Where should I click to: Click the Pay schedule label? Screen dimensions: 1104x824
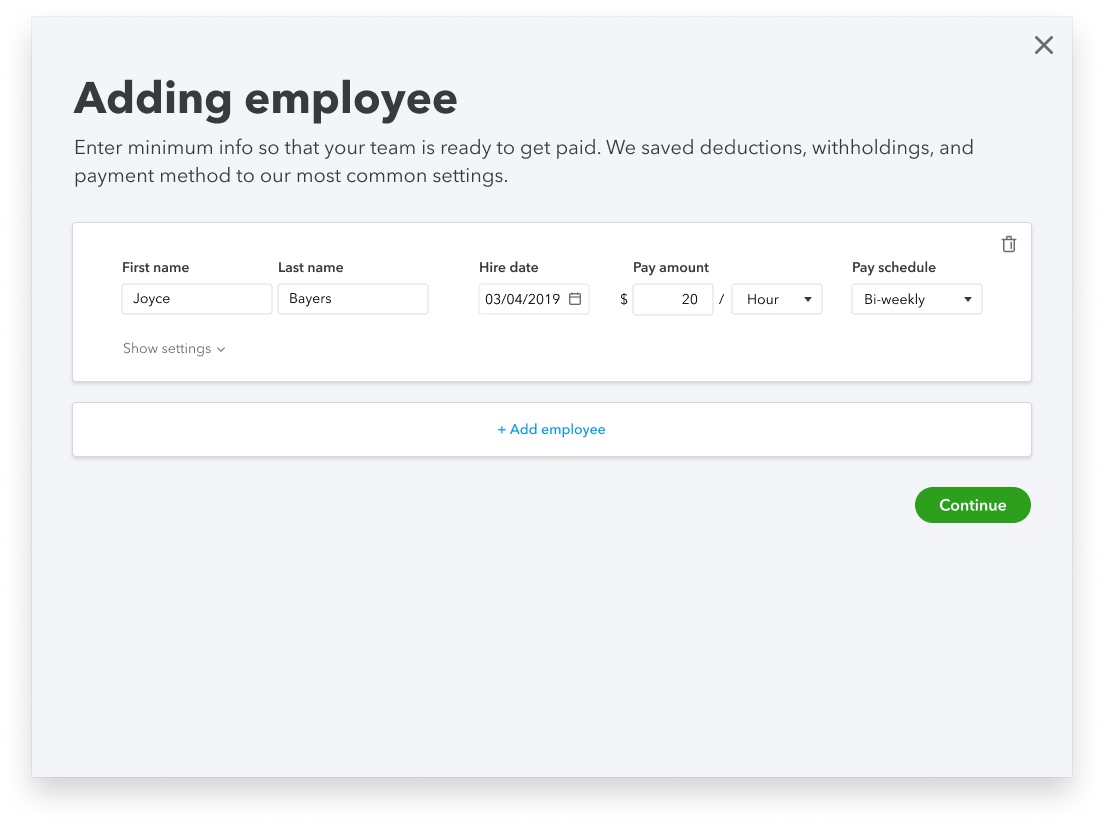tap(893, 267)
